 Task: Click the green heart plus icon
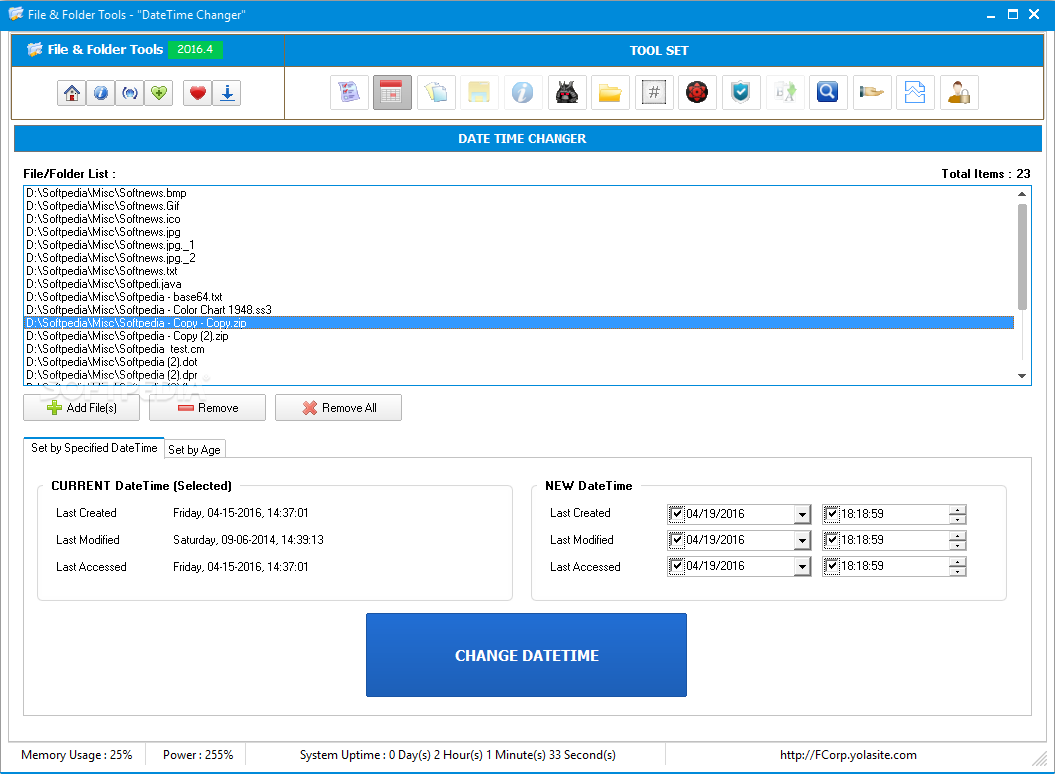159,93
